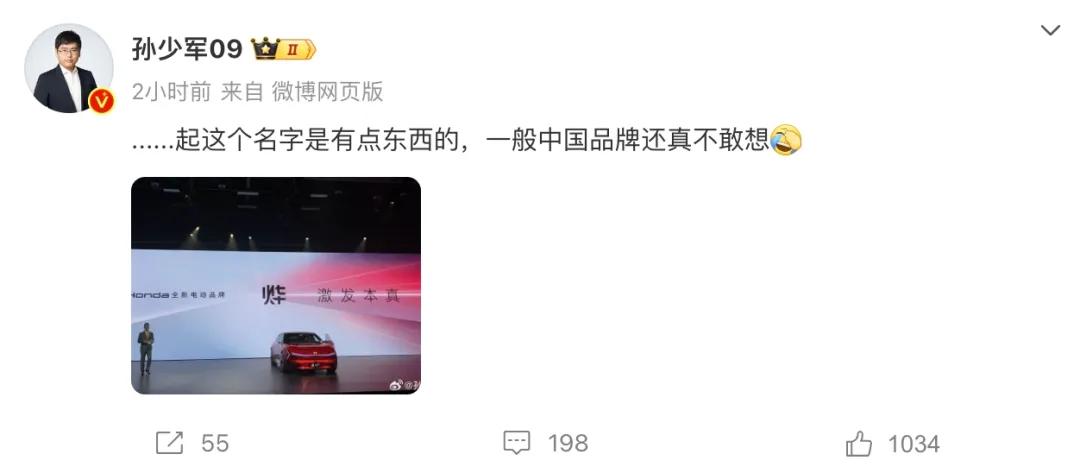The width and height of the screenshot is (1080, 473).
Task: Click the presenter standing on stage
Action: point(145,350)
